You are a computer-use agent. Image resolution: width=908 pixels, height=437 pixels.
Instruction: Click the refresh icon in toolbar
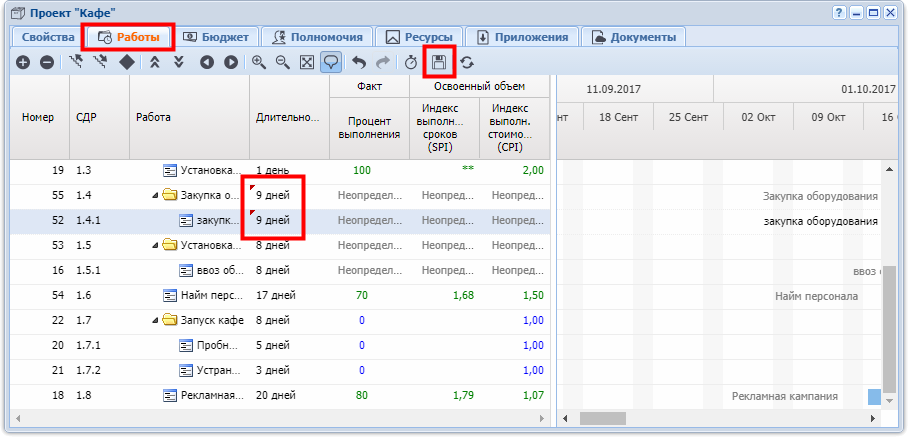point(466,63)
